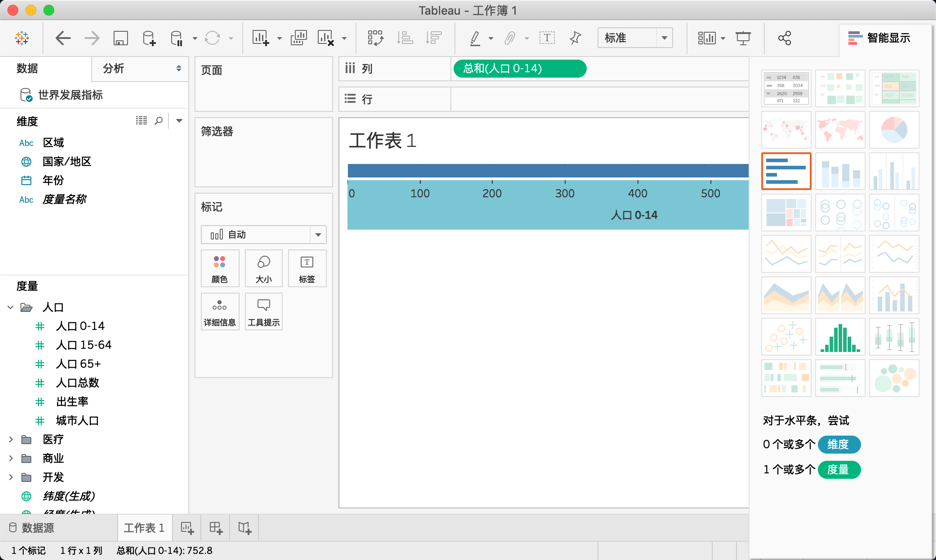
Task: Select the horizontal bars chart thumbnail
Action: coord(786,171)
